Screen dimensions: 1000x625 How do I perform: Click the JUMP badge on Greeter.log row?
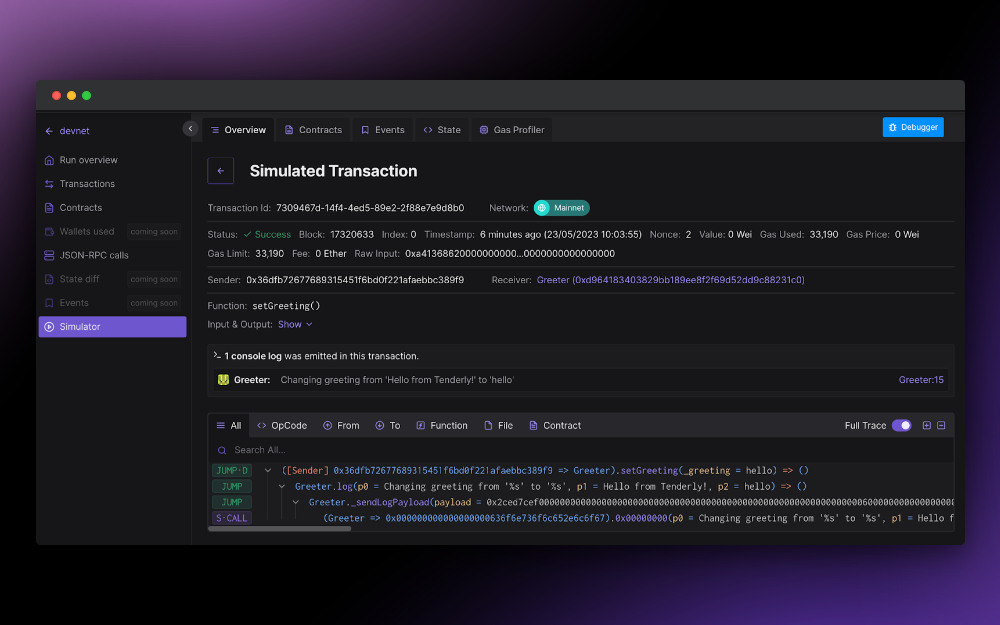click(x=232, y=487)
